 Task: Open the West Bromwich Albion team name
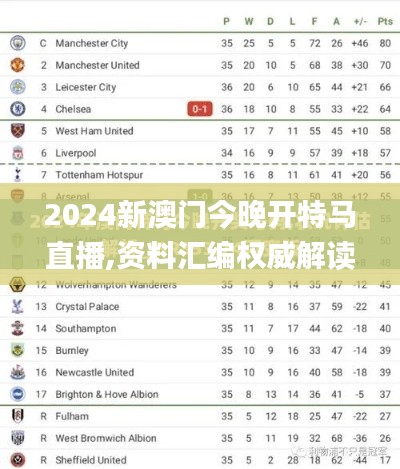pos(106,438)
